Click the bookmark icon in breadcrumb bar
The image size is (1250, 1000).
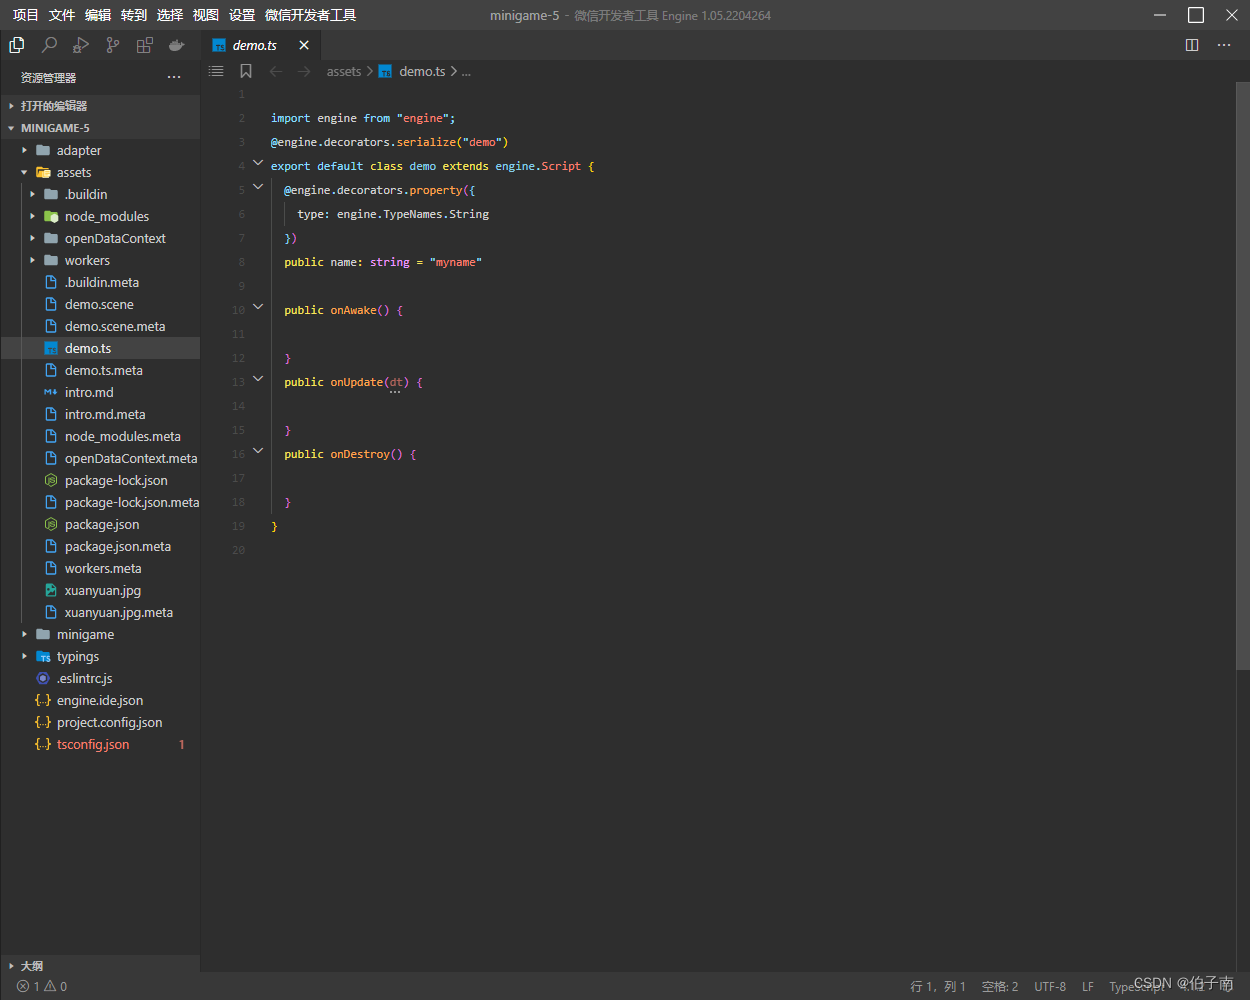[x=246, y=71]
